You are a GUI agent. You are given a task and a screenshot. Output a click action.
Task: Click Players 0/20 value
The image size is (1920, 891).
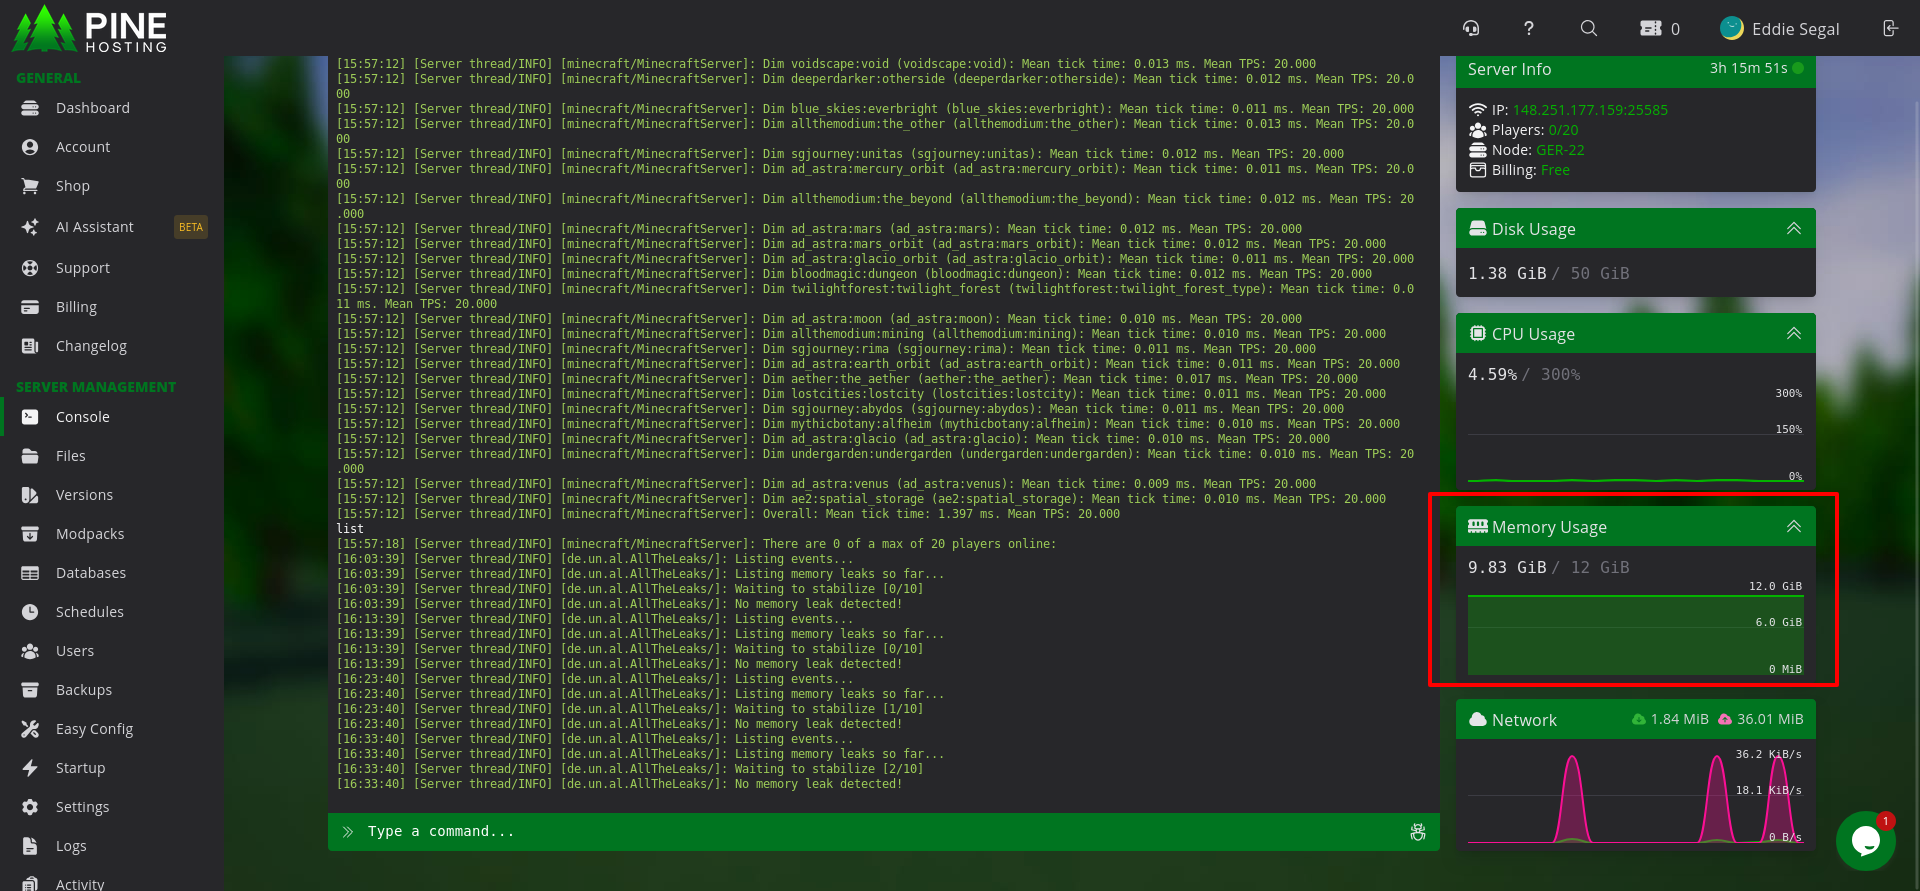(x=1563, y=130)
